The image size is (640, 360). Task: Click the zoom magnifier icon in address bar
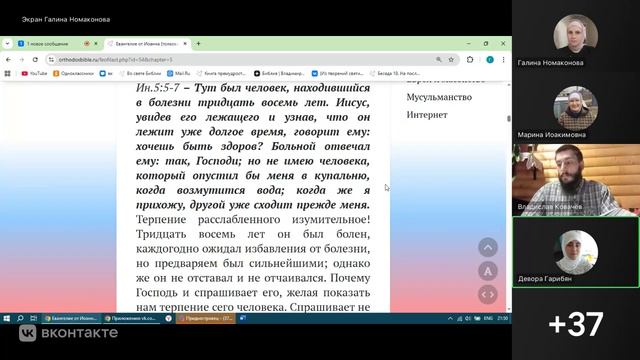[x=439, y=60]
